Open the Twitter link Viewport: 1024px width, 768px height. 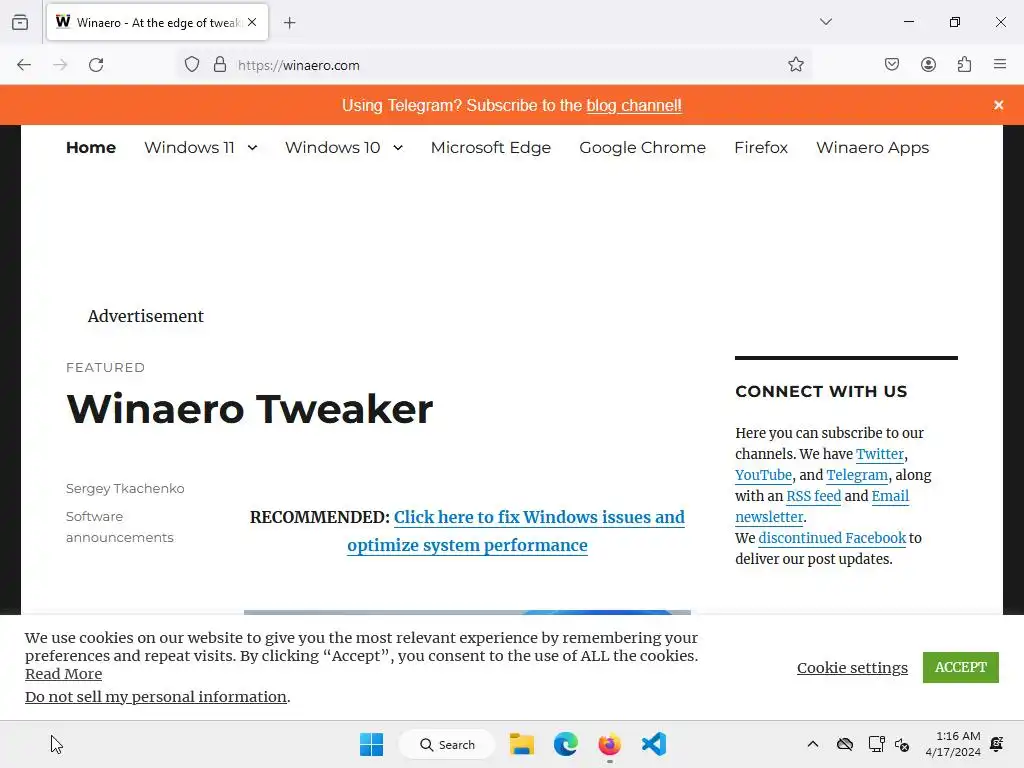coord(880,454)
